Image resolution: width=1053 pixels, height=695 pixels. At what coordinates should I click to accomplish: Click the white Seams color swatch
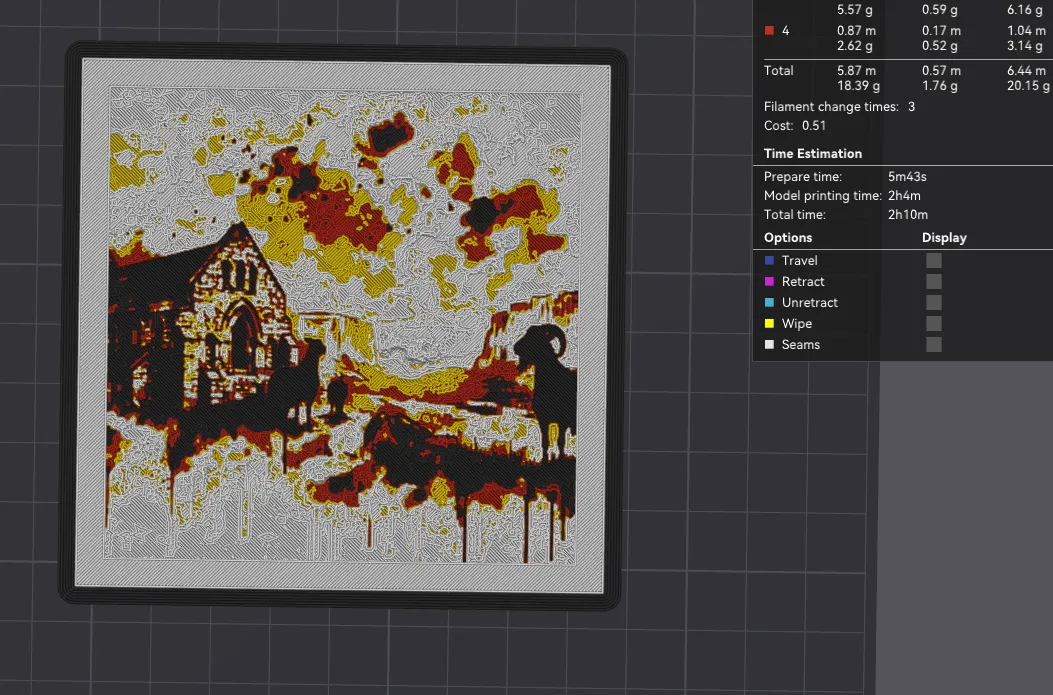[770, 344]
